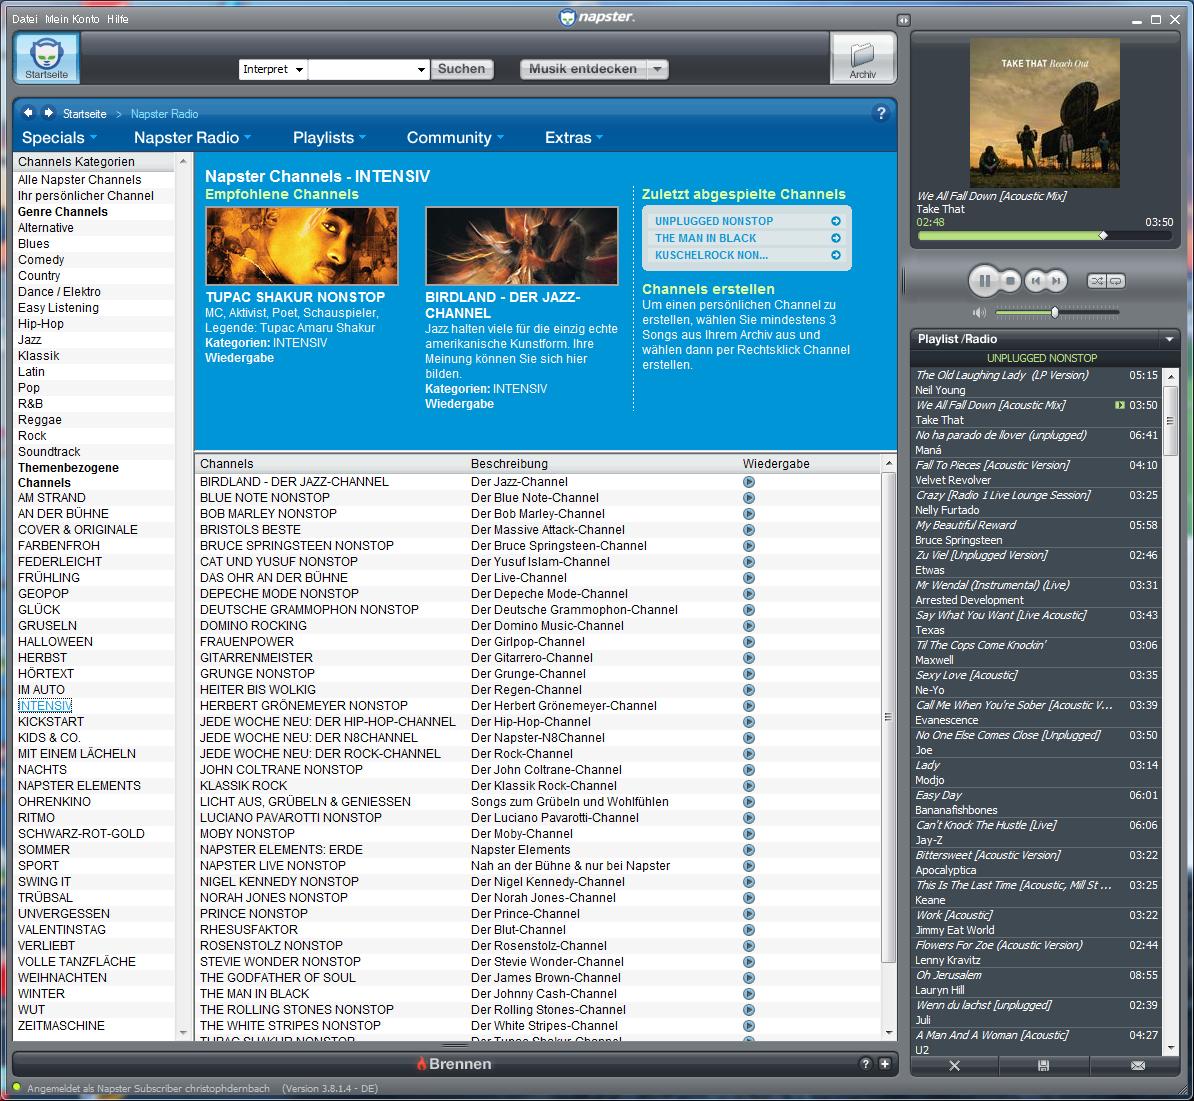
Task: Expand the Extras menu
Action: pyautogui.click(x=574, y=138)
